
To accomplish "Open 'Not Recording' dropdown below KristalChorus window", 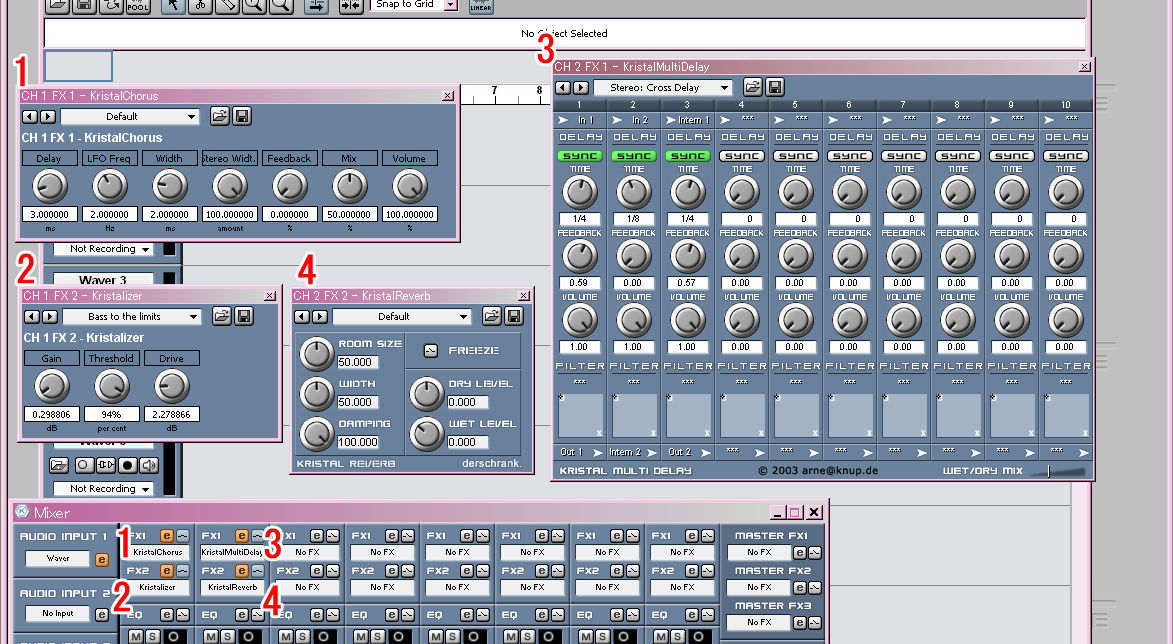I will (x=103, y=249).
